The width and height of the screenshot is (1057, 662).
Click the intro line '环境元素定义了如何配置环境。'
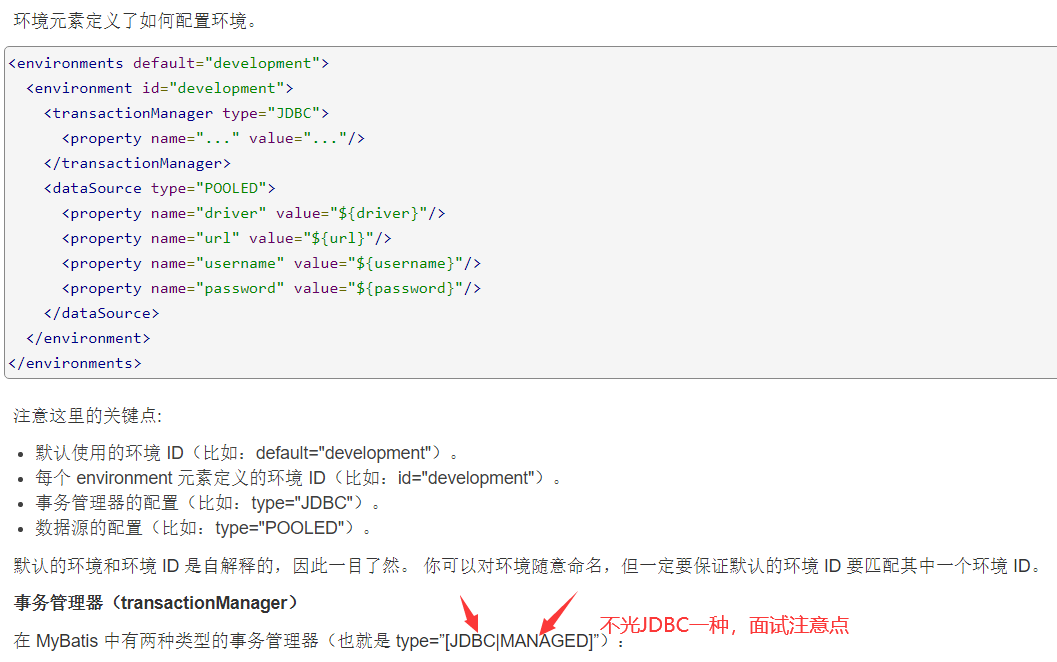click(135, 21)
